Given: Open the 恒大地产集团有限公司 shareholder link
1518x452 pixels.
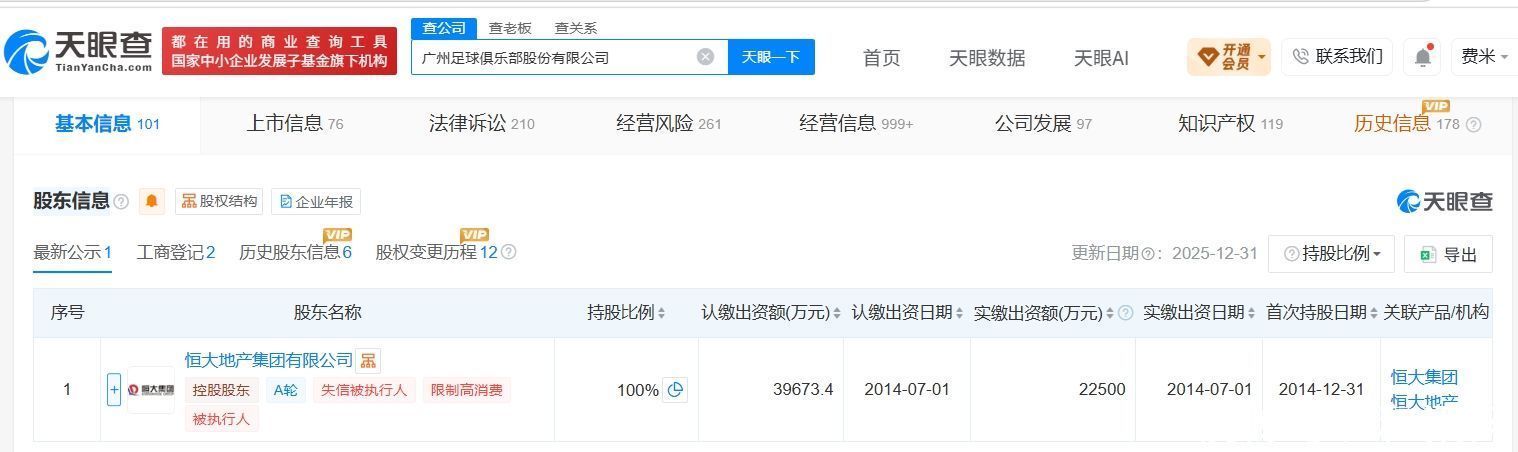Looking at the screenshot, I should [269, 360].
